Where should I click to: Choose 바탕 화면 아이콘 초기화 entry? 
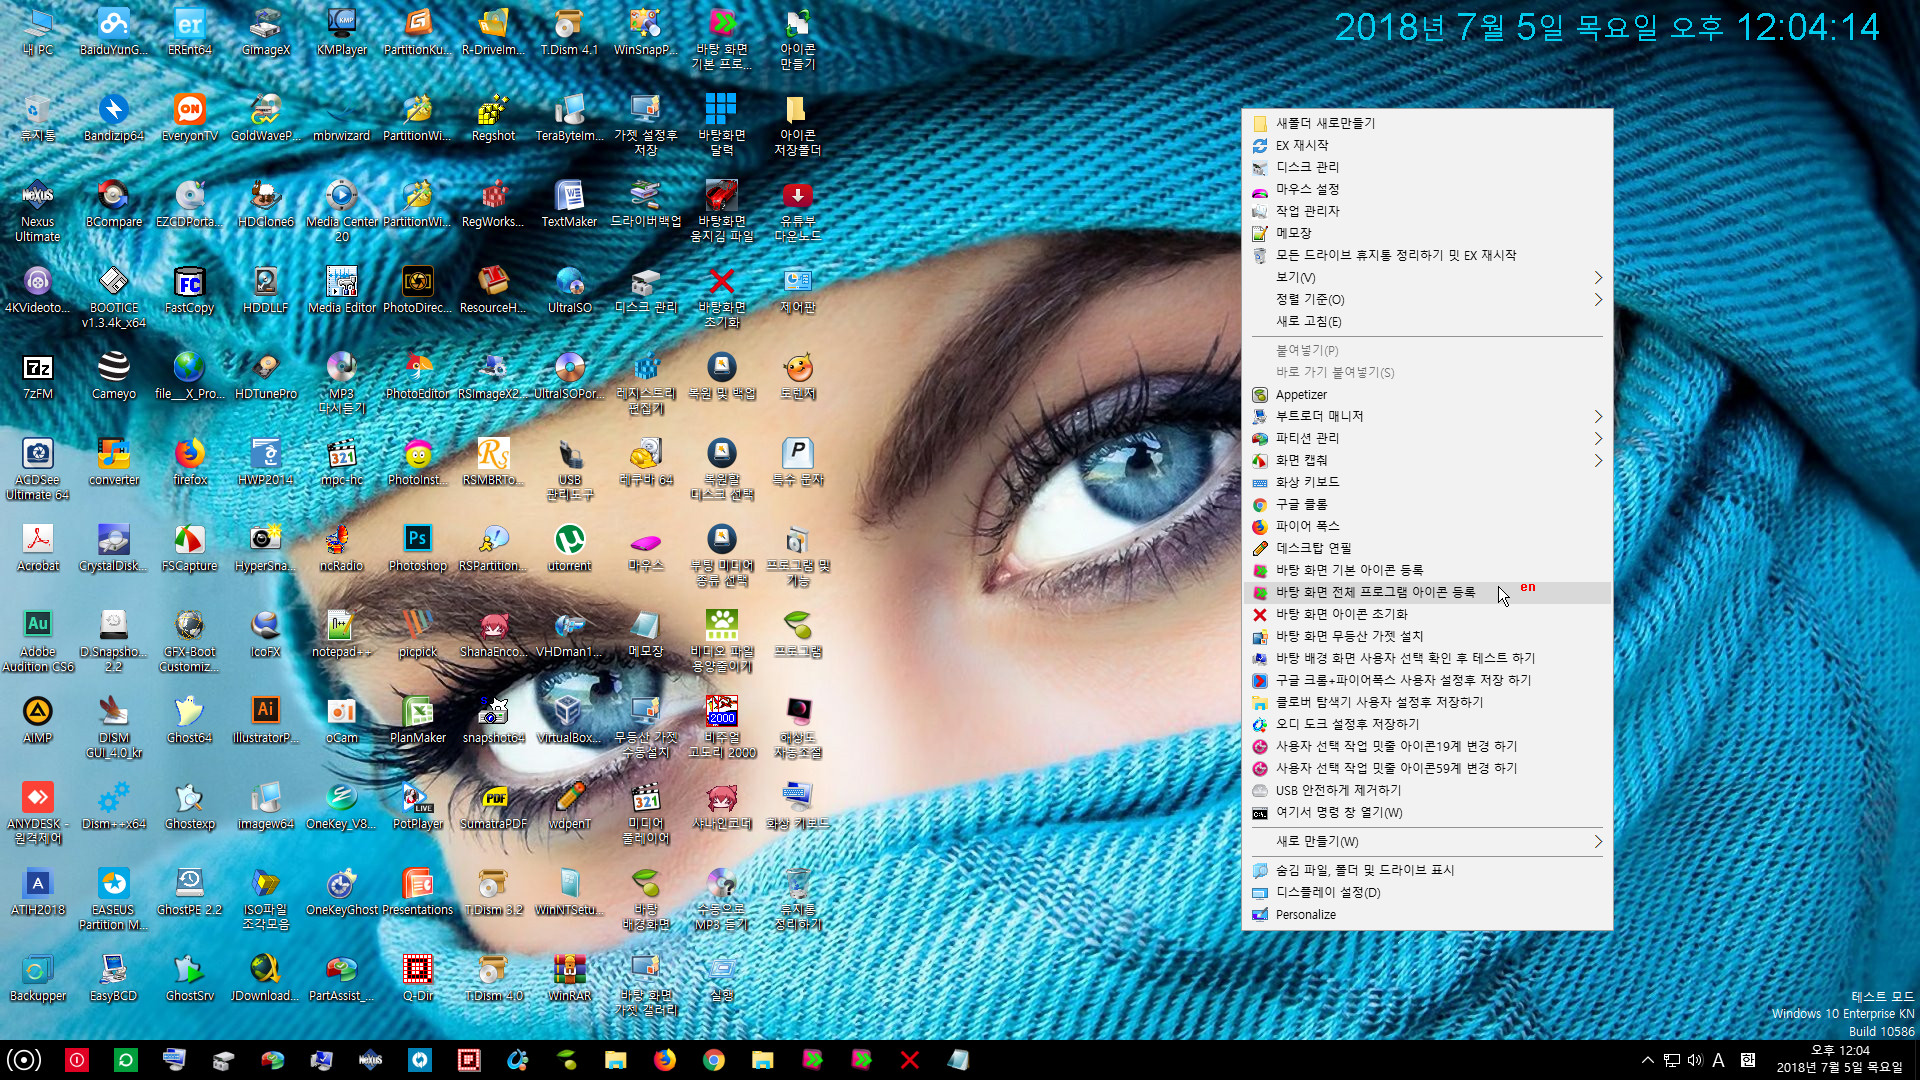point(1427,614)
